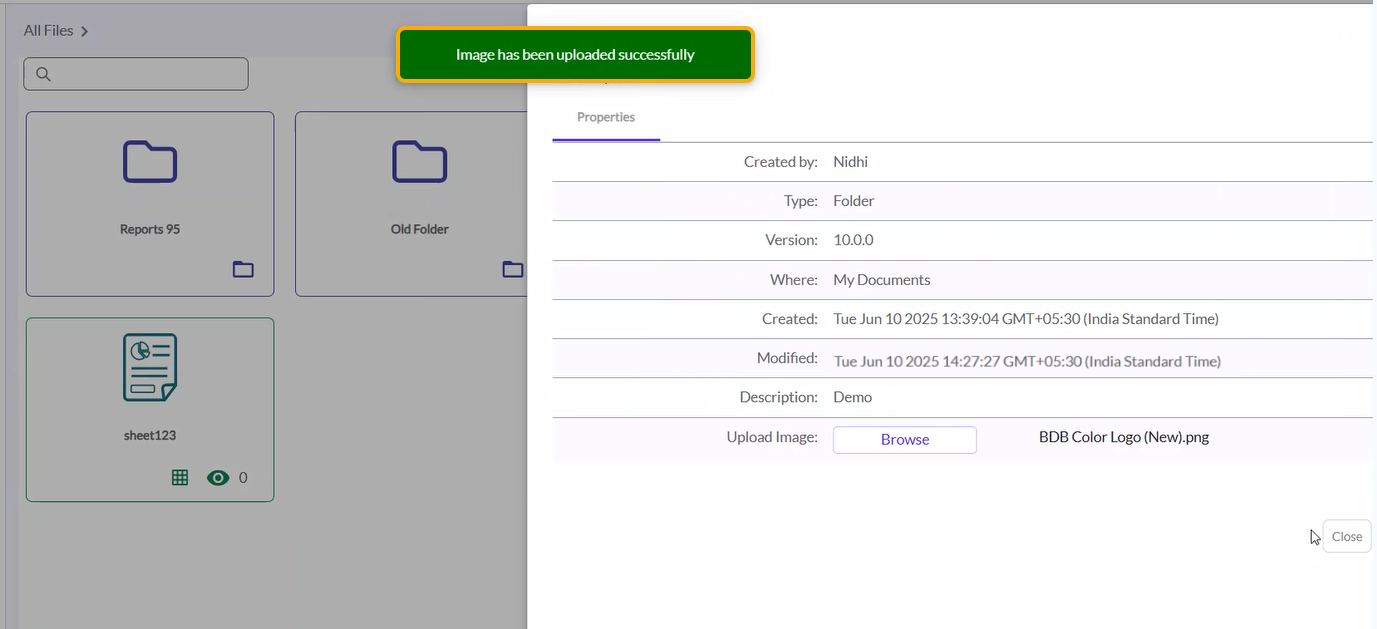
Task: Switch to the Properties tab
Action: tap(606, 117)
